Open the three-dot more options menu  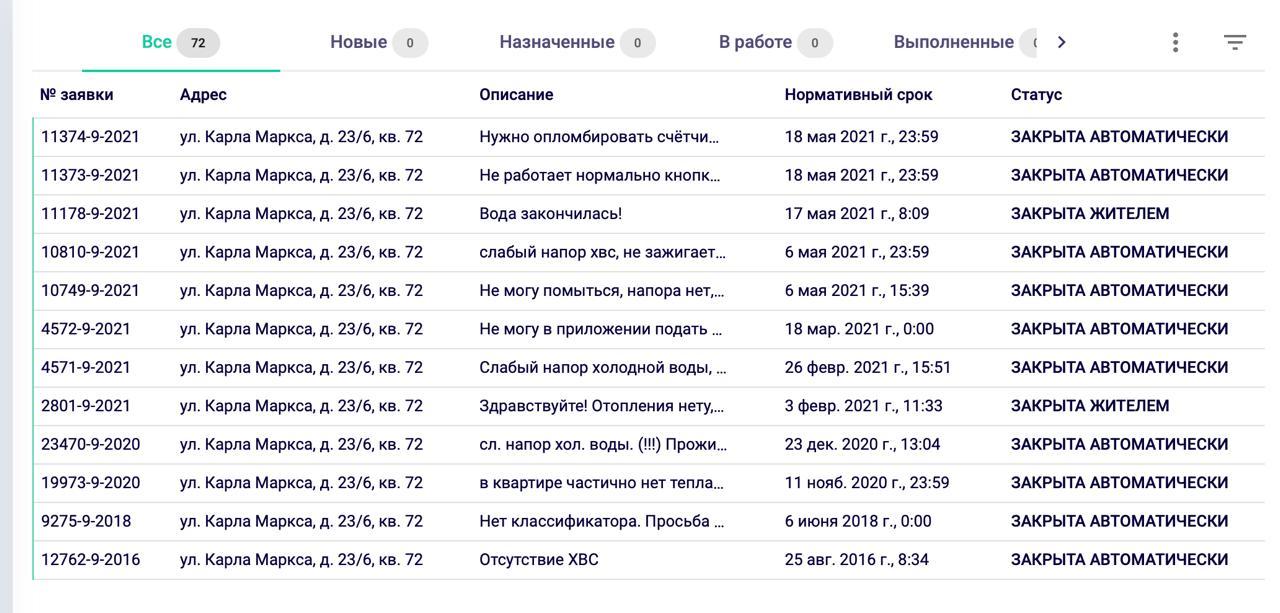pos(1175,42)
